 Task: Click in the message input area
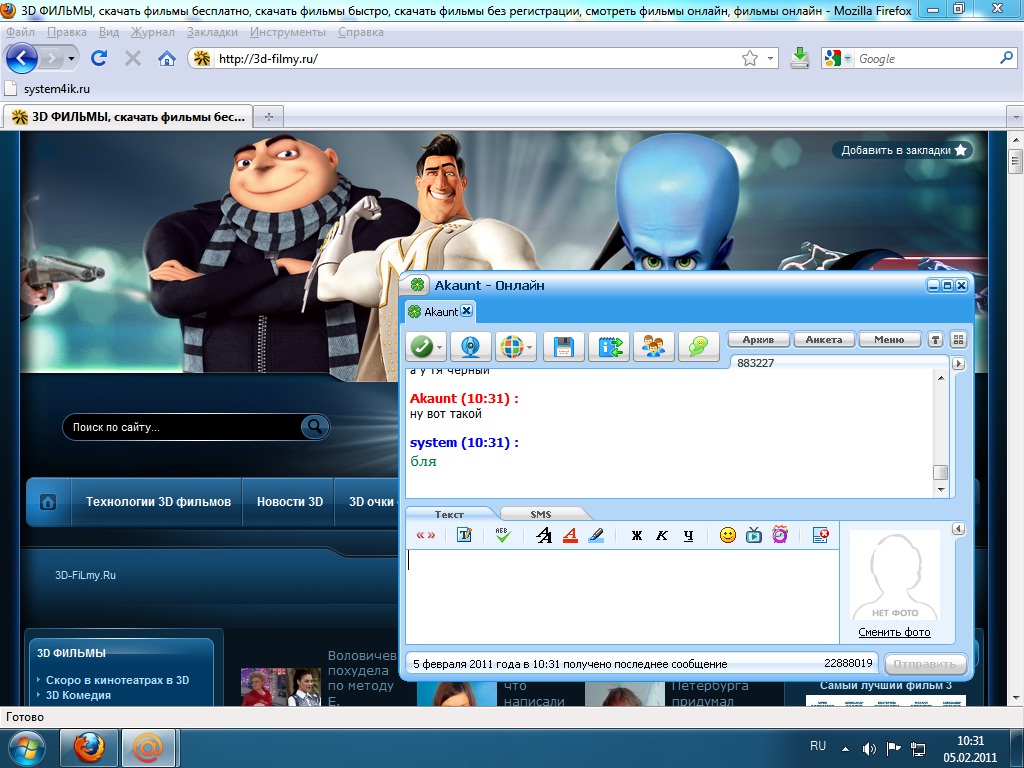tap(622, 596)
